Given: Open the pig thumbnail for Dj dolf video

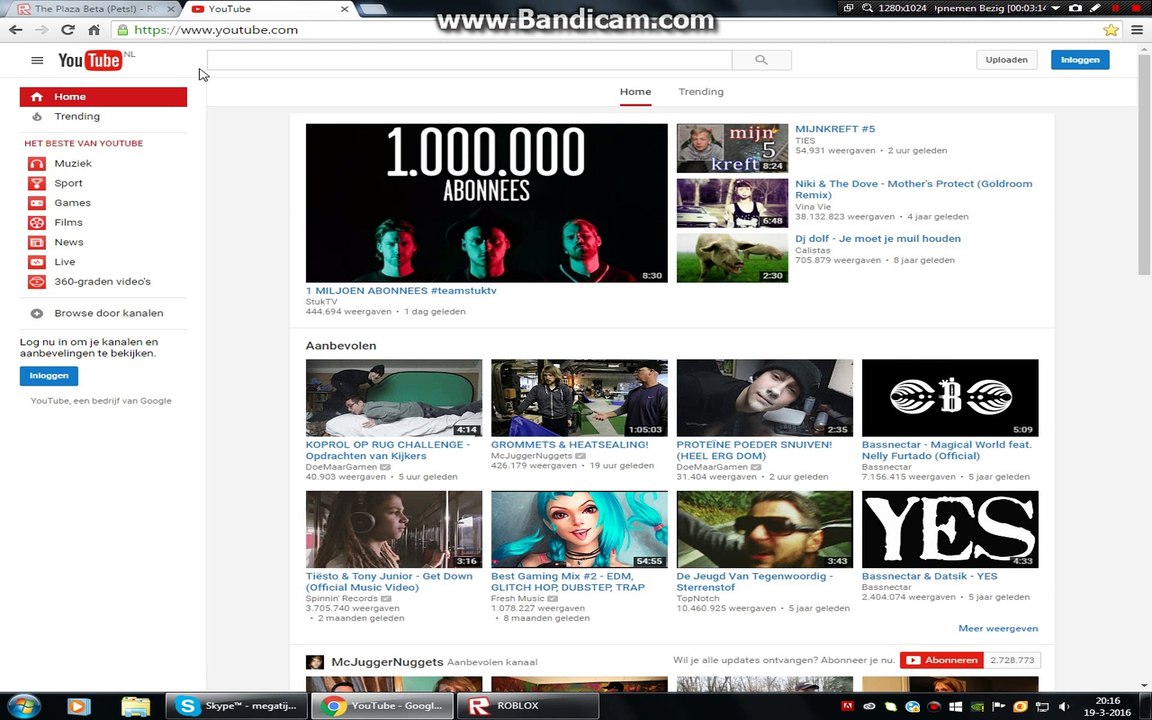Looking at the screenshot, I should (732, 258).
